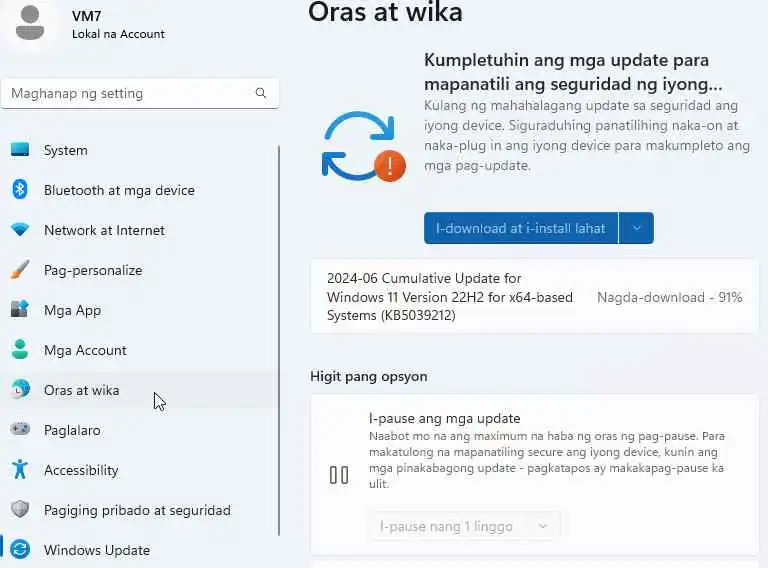The height and width of the screenshot is (568, 768).
Task: Click the Windows Update sync icon in sidebar
Action: (20, 549)
